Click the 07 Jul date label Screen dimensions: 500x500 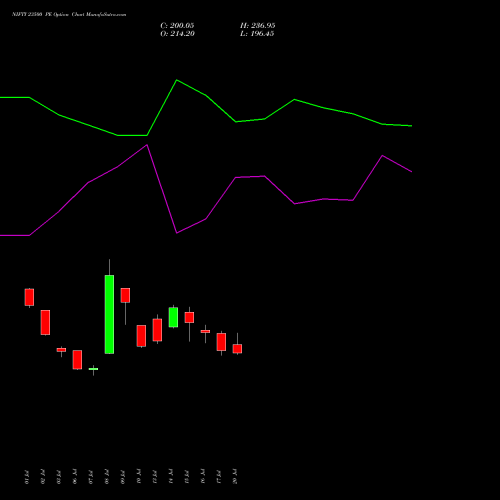(x=91, y=477)
